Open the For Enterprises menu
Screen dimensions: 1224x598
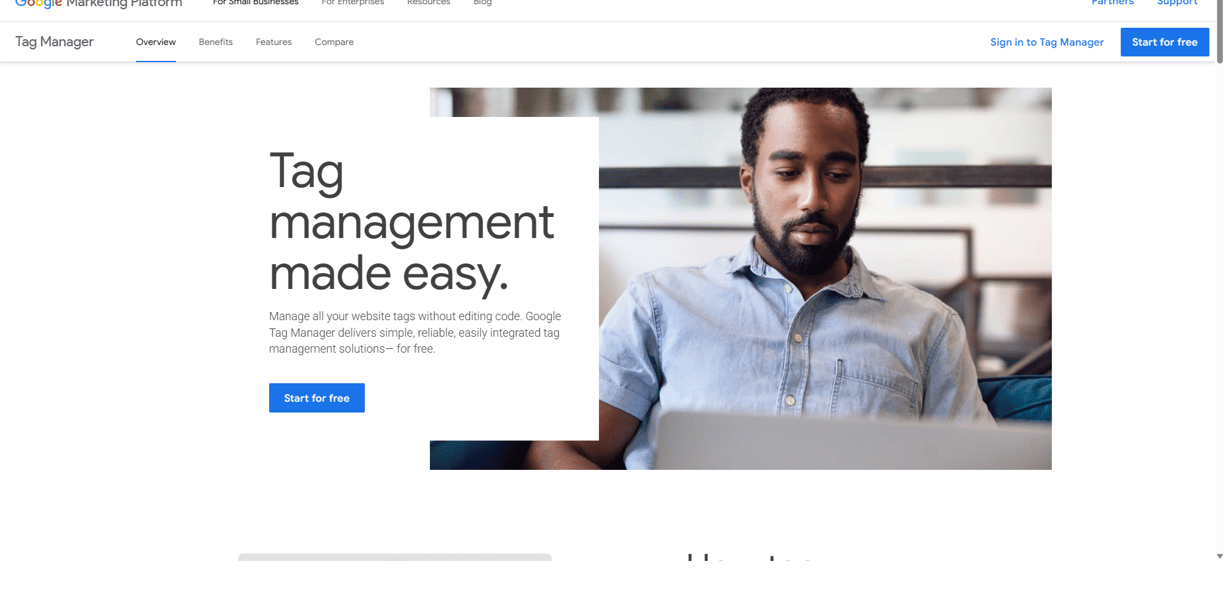352,3
